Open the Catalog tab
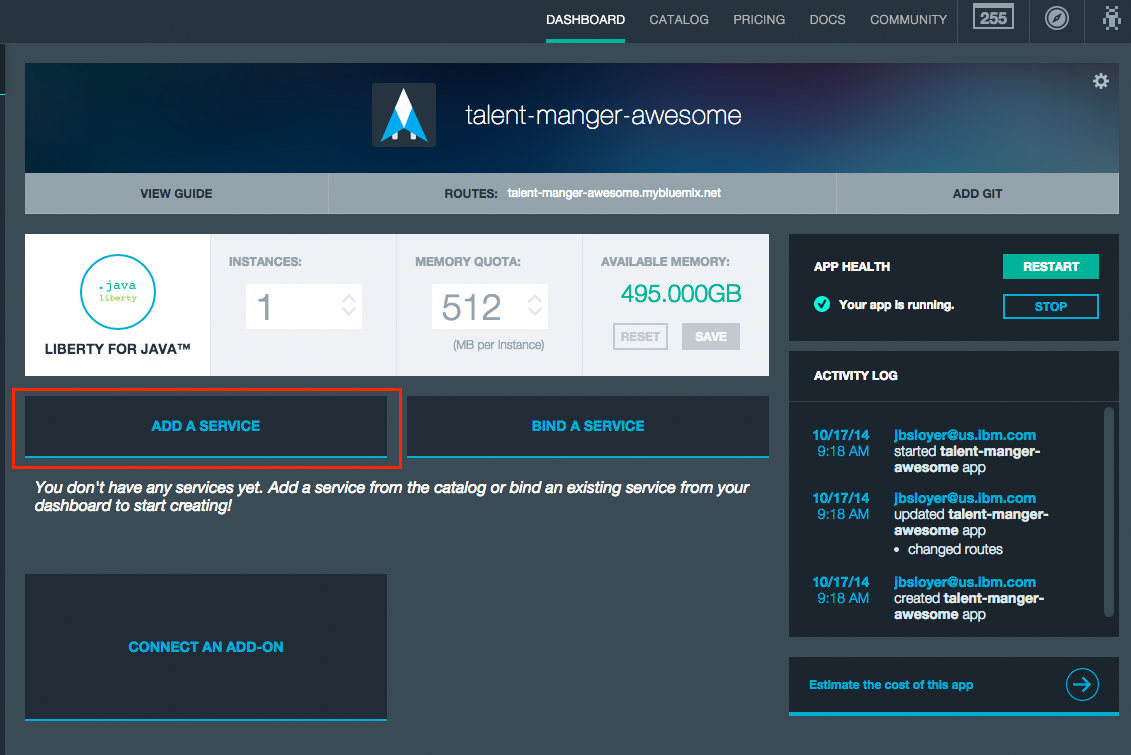This screenshot has width=1131, height=755. pyautogui.click(x=679, y=20)
